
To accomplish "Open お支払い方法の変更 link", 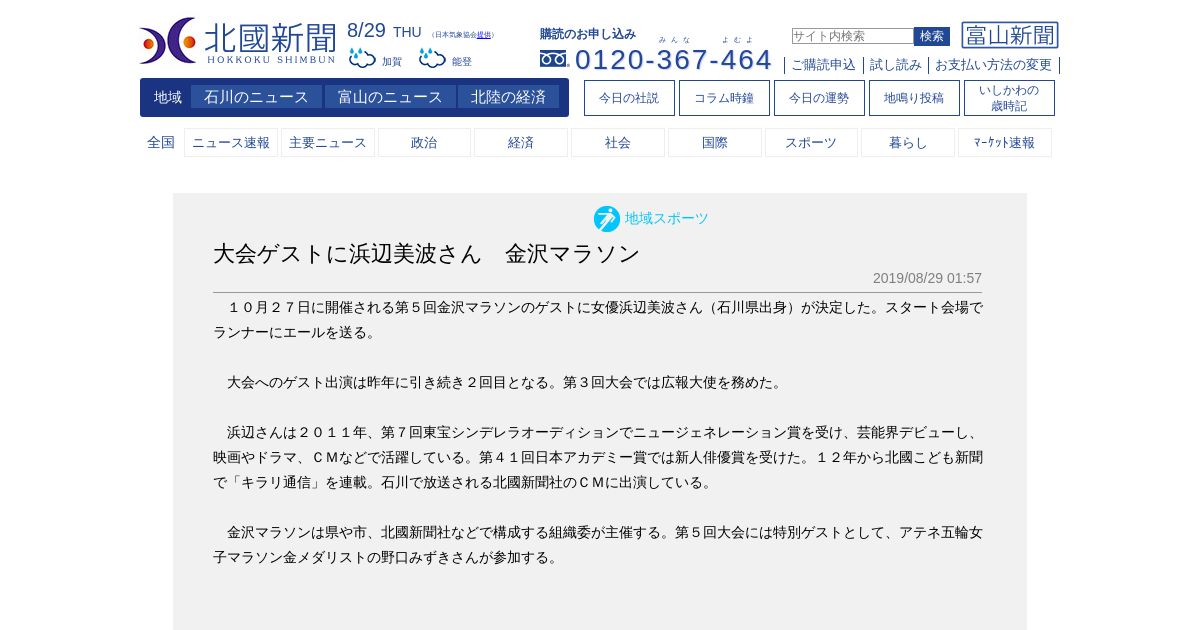I will click(993, 65).
